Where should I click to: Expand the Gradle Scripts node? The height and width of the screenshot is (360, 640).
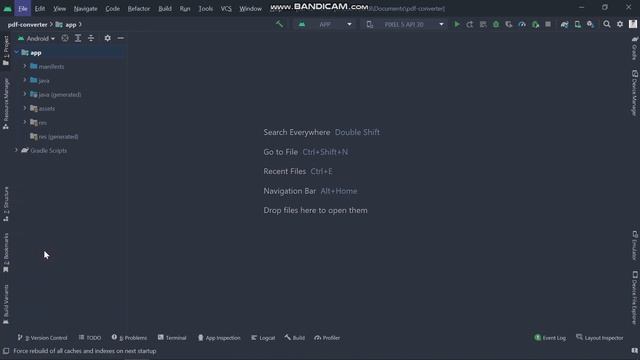tap(17, 150)
